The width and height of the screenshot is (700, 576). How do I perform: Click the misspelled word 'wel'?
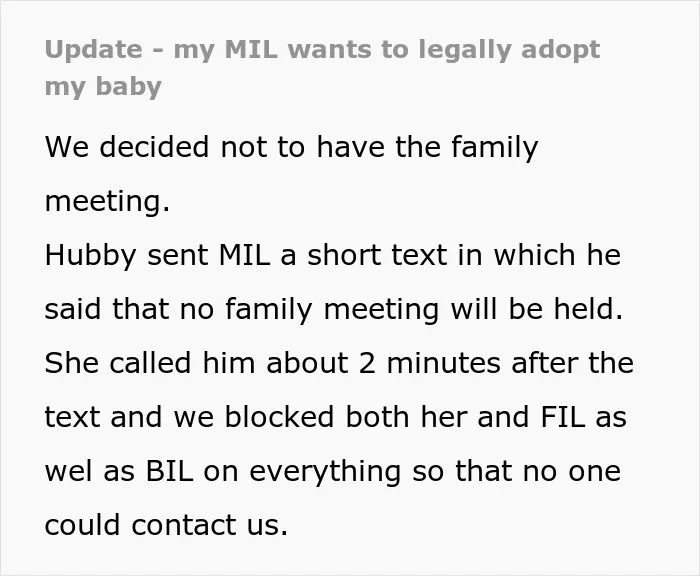(68, 471)
